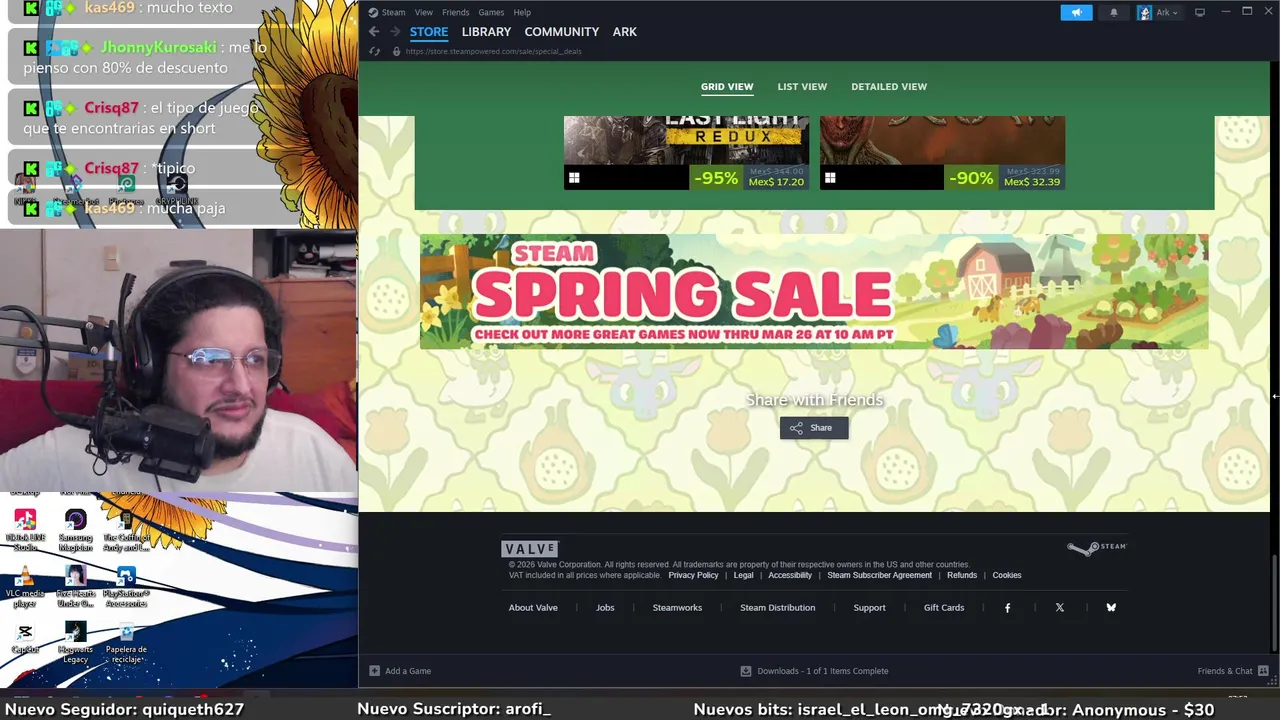Image resolution: width=1280 pixels, height=720 pixels.
Task: Open About Valve footer link
Action: click(x=533, y=608)
